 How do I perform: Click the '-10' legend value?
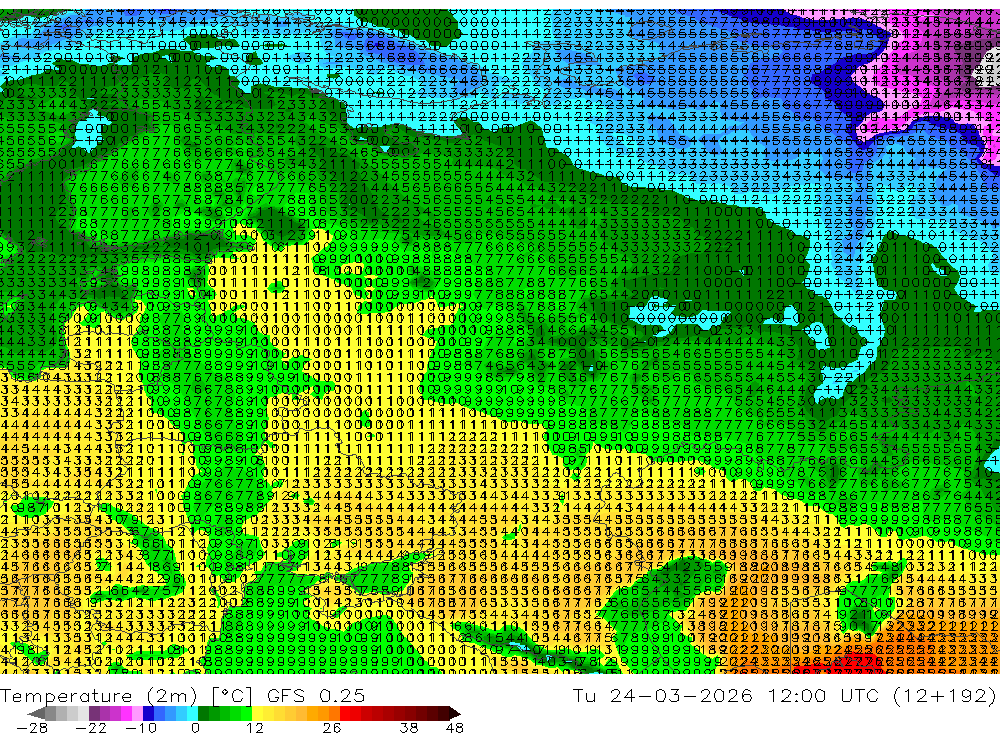pyautogui.click(x=142, y=727)
